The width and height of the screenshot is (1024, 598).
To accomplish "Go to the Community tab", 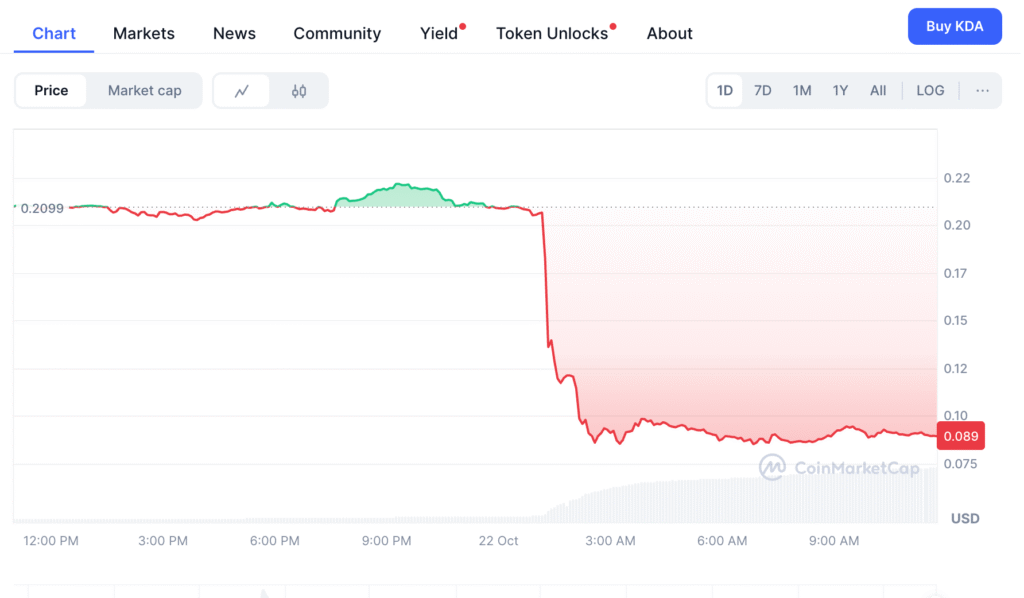I will 337,34.
